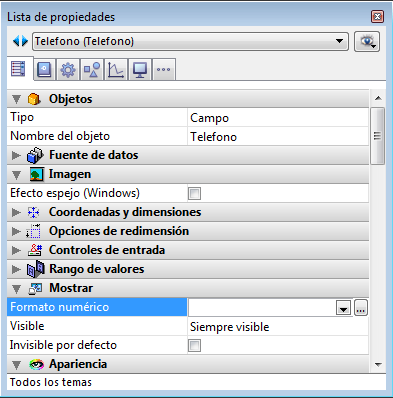Expand the Fuente de datos section
The width and height of the screenshot is (393, 398).
click(x=16, y=155)
